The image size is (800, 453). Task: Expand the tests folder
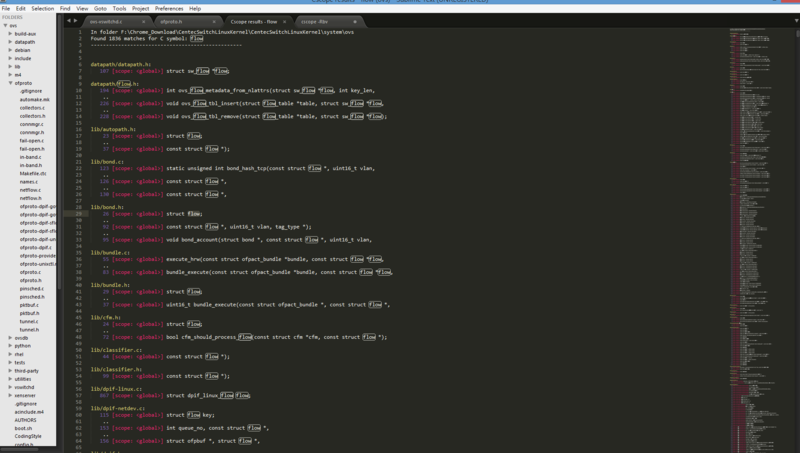[10, 362]
